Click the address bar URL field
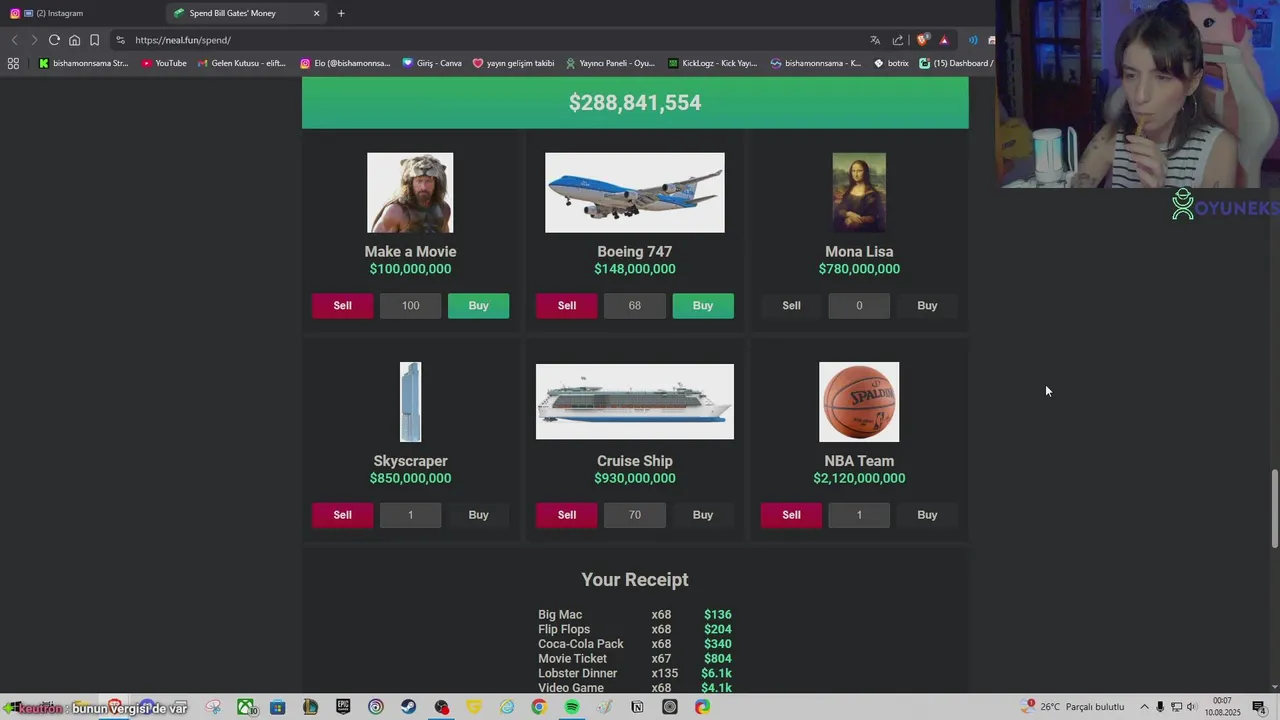The height and width of the screenshot is (720, 1280). click(490, 40)
